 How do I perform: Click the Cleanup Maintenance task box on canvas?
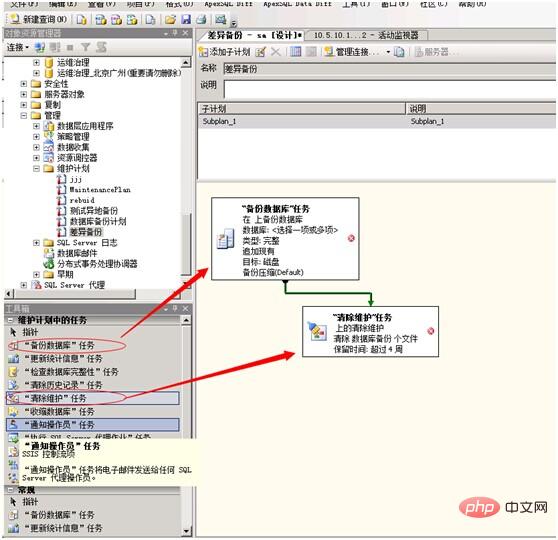point(370,331)
